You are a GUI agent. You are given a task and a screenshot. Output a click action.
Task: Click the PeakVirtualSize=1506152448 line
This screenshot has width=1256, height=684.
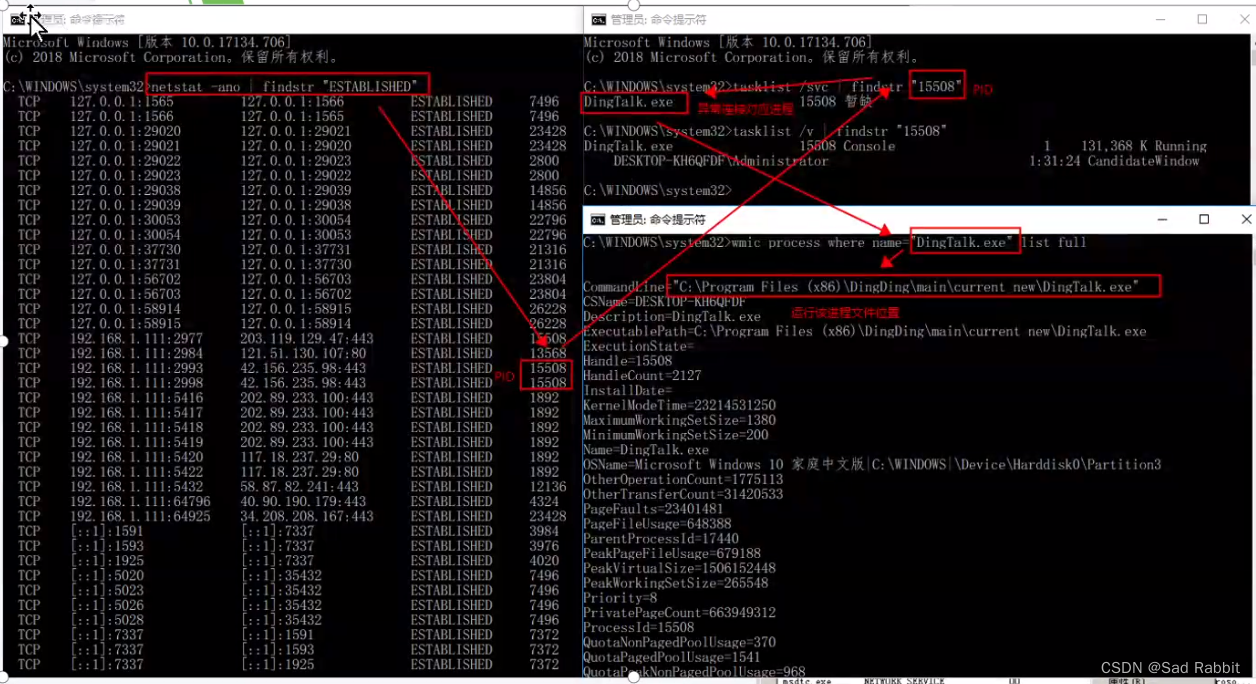679,568
